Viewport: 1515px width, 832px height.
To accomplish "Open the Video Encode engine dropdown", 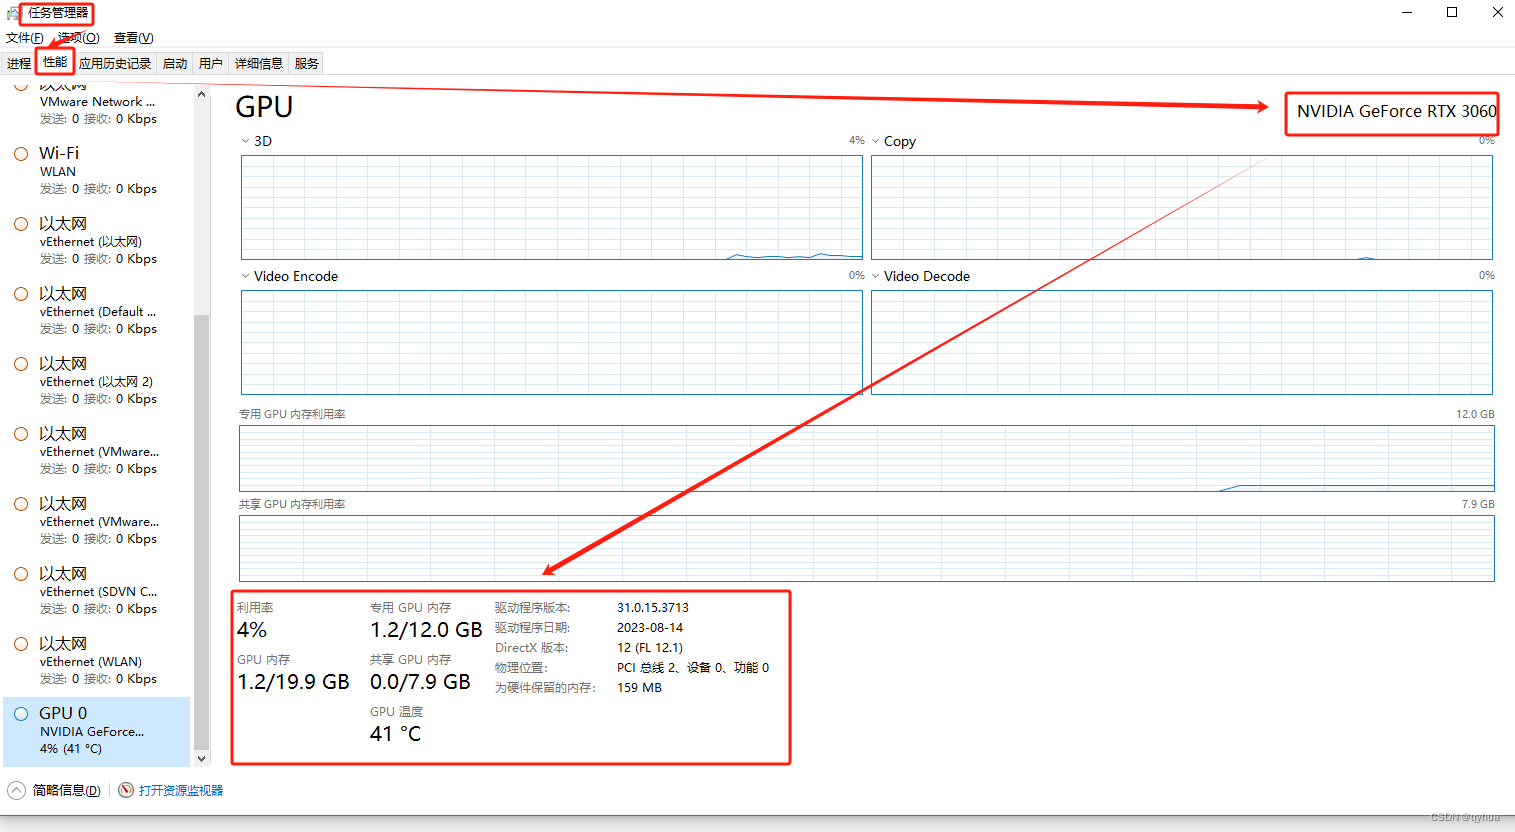I will [245, 276].
